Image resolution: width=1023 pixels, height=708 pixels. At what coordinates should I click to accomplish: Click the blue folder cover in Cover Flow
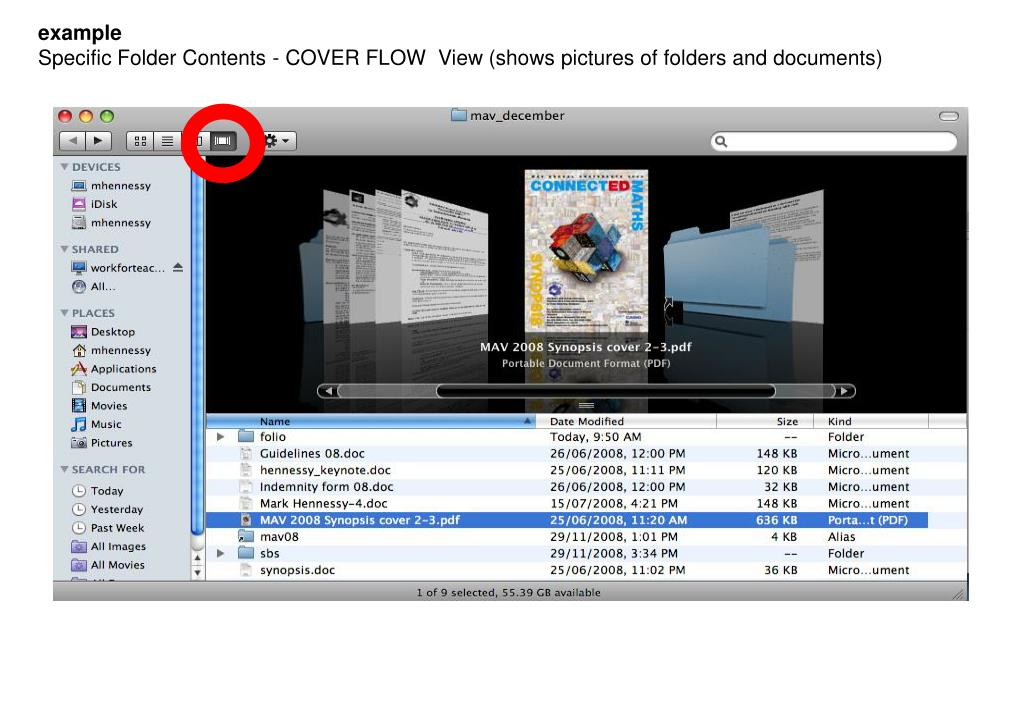(x=718, y=268)
